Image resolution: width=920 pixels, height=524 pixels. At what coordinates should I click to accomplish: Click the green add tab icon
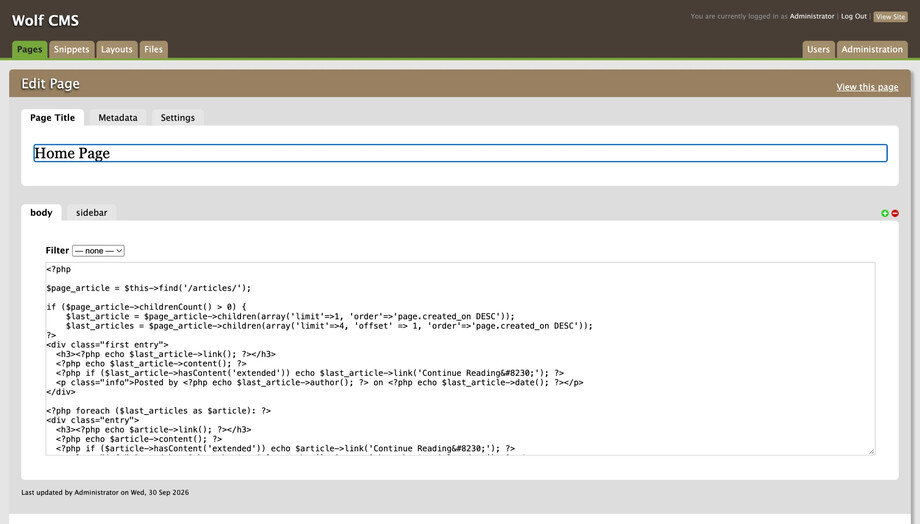[885, 213]
